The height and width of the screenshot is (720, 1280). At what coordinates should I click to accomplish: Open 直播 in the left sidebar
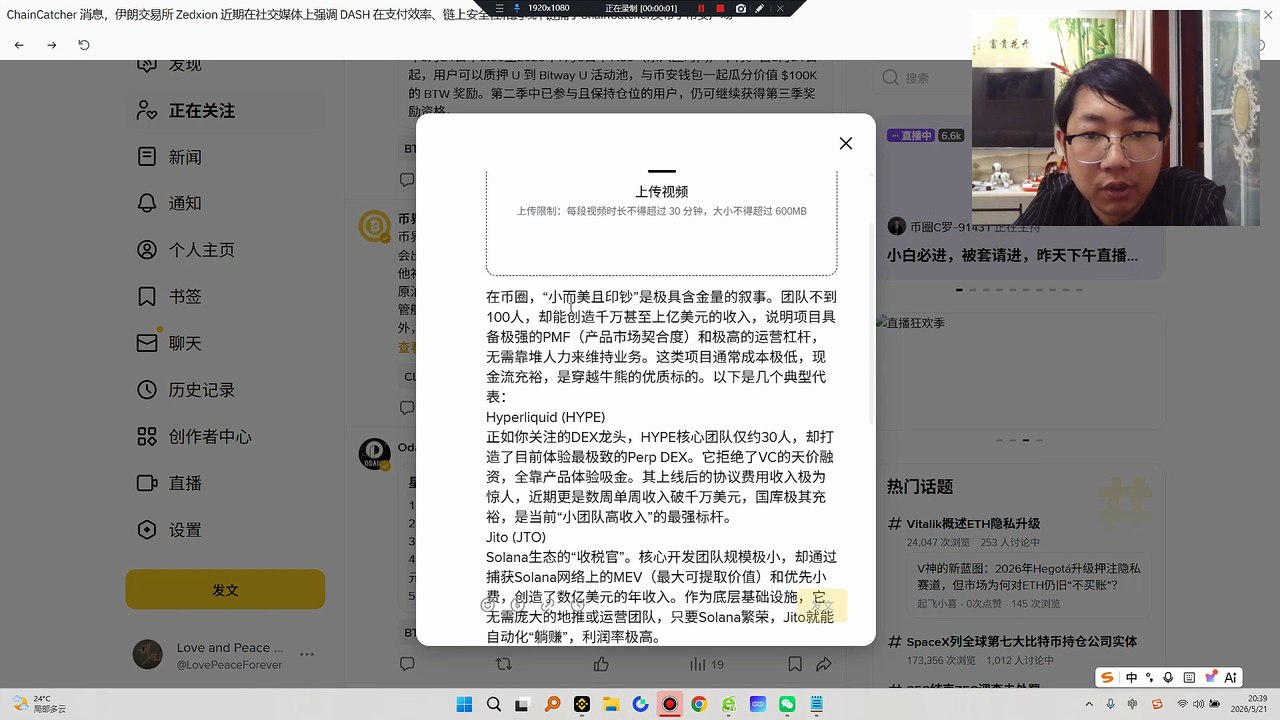tap(225, 483)
